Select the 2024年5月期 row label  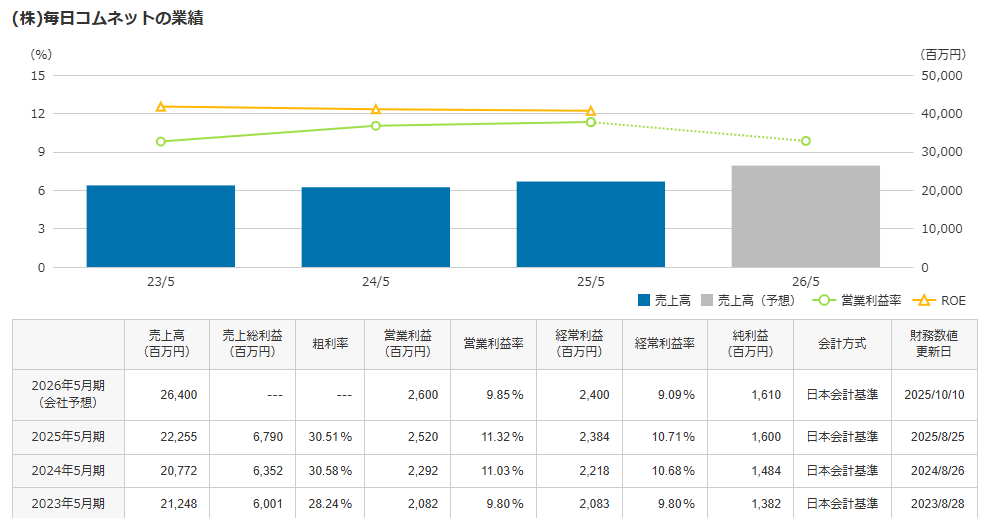click(x=68, y=470)
